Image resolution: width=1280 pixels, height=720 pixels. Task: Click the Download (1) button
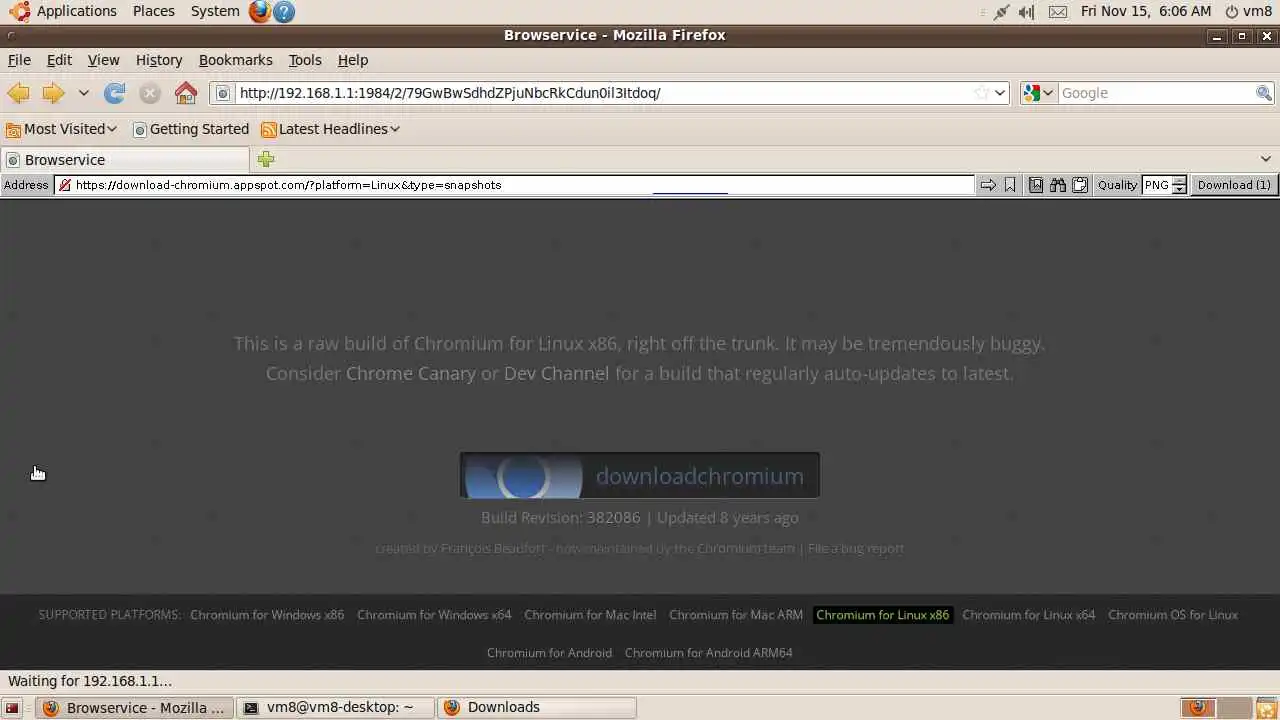(1234, 185)
